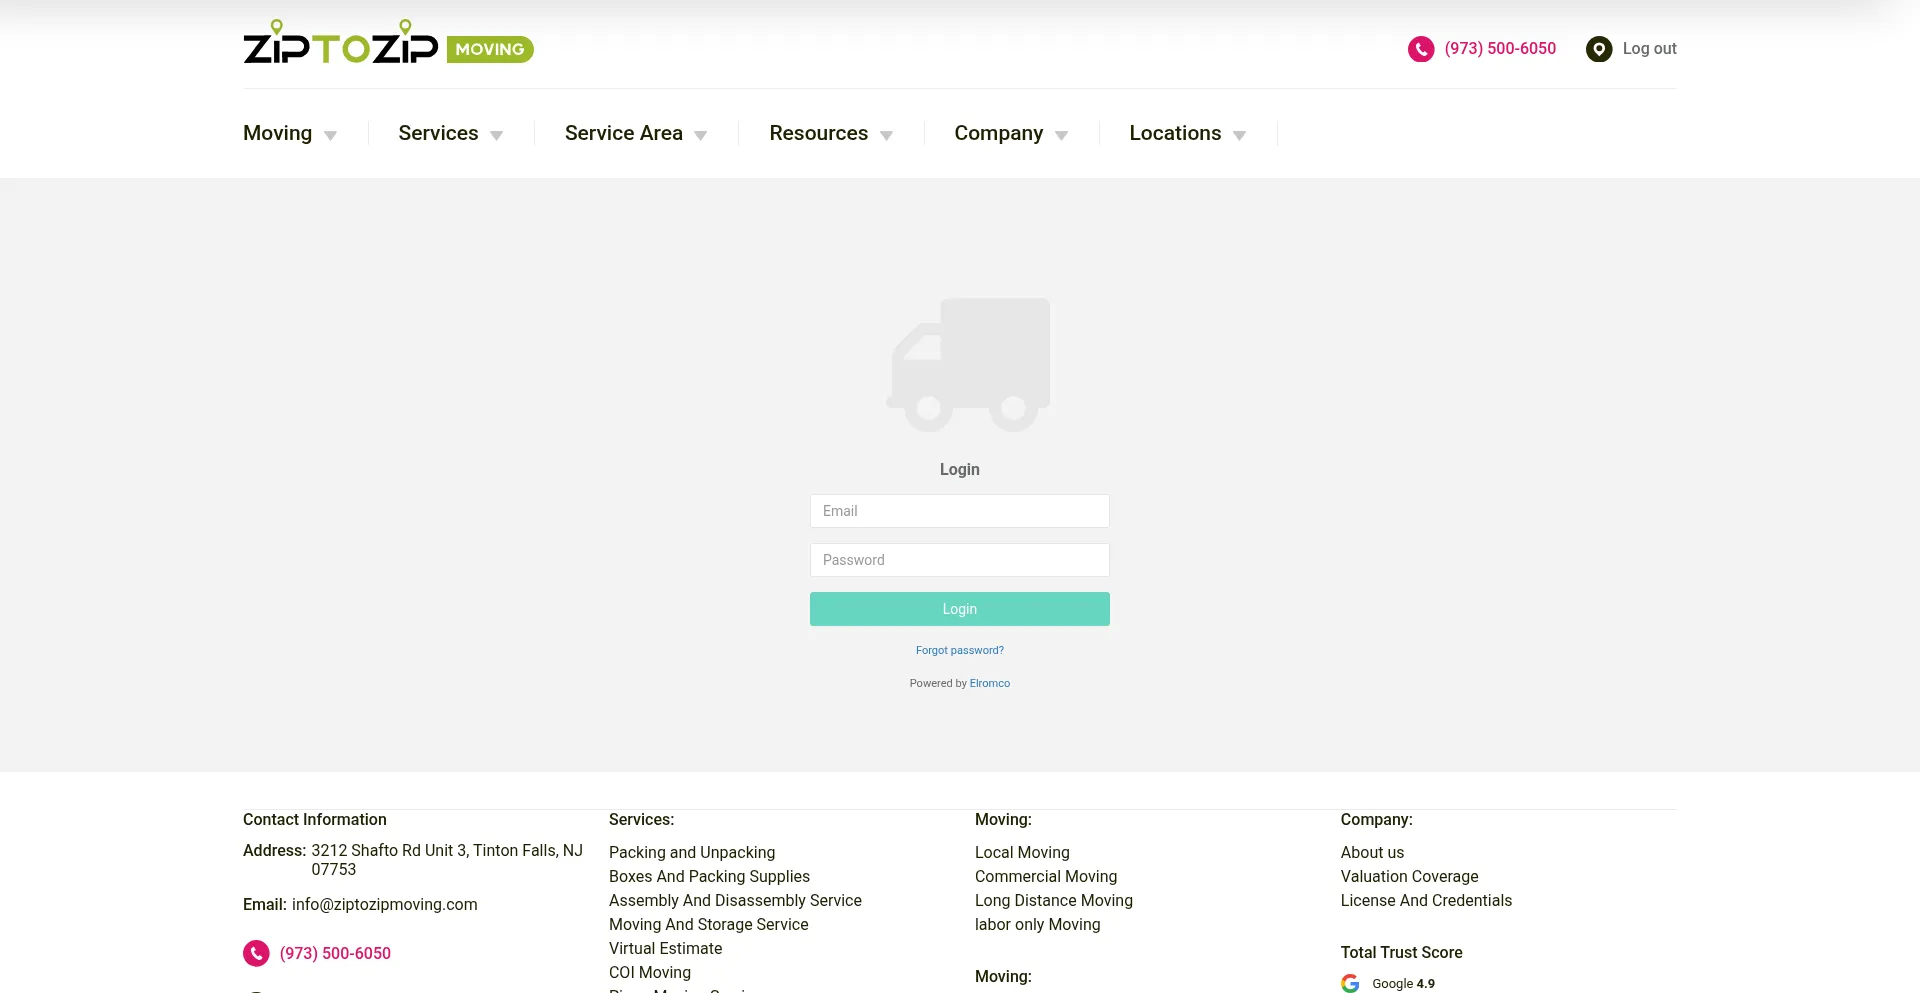This screenshot has height=993, width=1920.
Task: Click the gray moving truck image
Action: click(x=968, y=365)
